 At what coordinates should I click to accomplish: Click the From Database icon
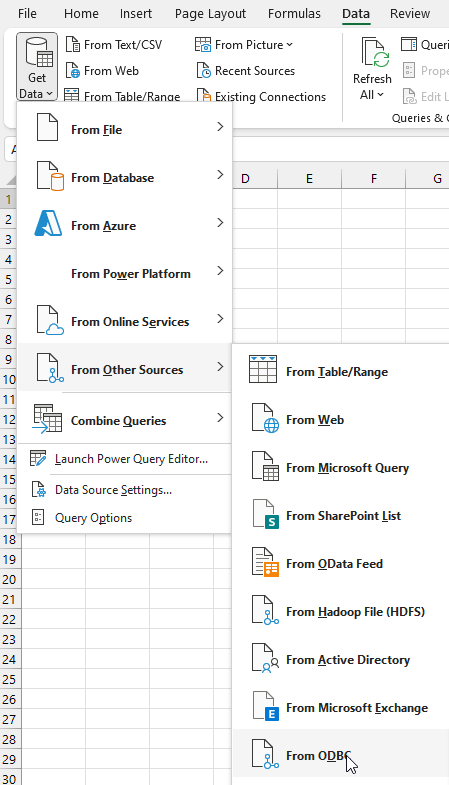pyautogui.click(x=50, y=176)
